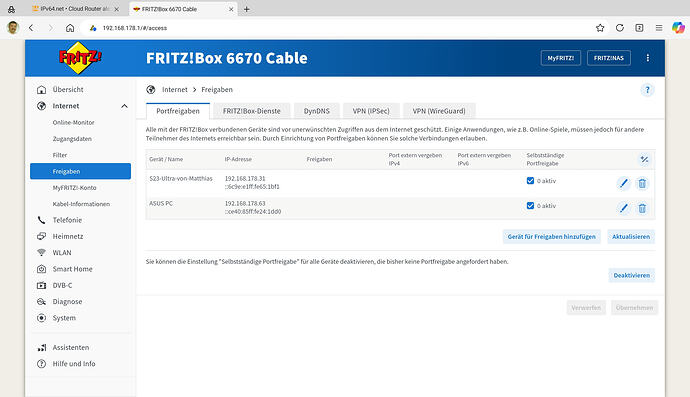
Task: Delete the ASUS PC entry via trash icon
Action: click(x=642, y=208)
